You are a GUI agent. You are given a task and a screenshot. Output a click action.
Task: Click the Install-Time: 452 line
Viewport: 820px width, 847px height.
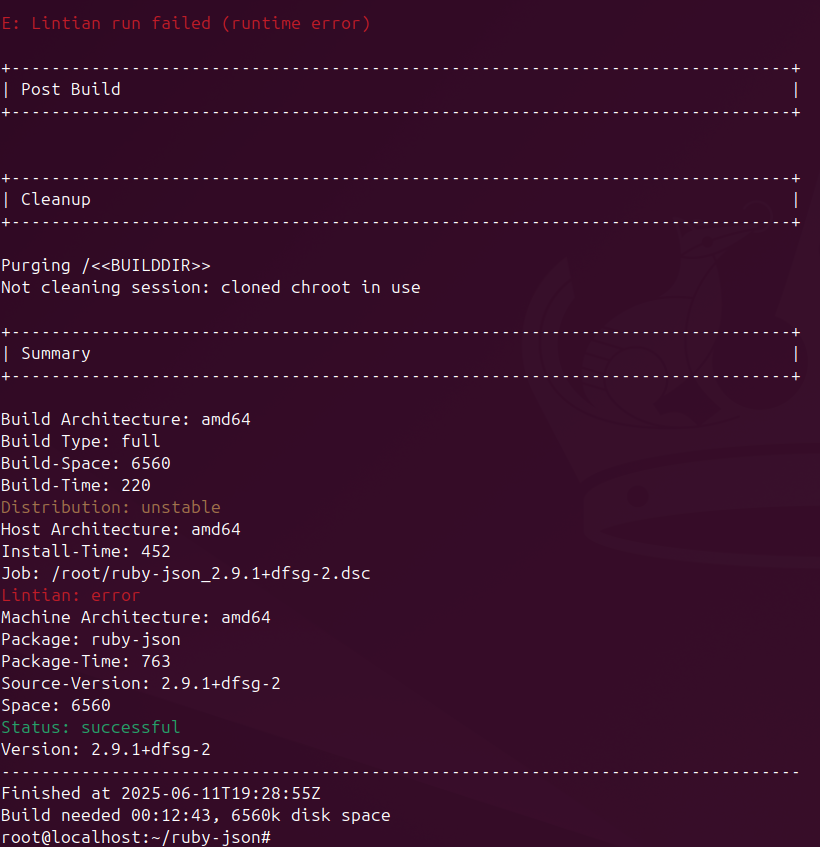85,551
